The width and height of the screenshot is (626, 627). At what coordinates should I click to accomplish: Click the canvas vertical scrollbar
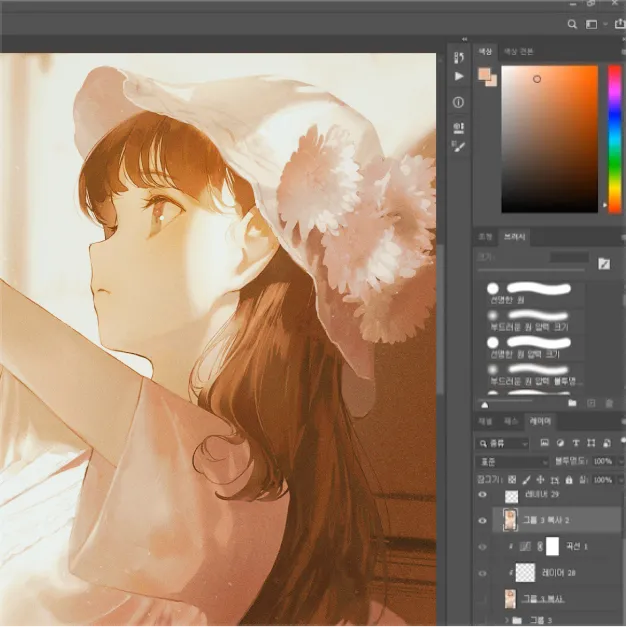pyautogui.click(x=440, y=320)
